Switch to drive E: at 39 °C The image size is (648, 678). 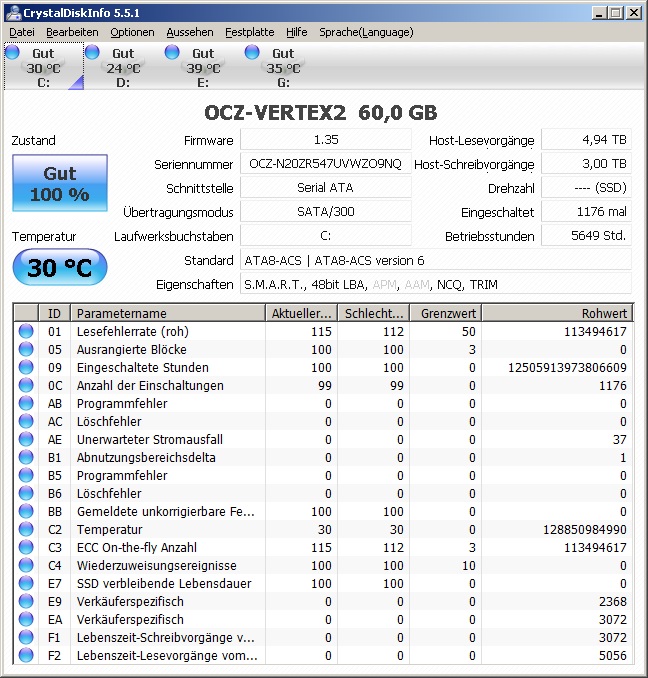pyautogui.click(x=203, y=66)
